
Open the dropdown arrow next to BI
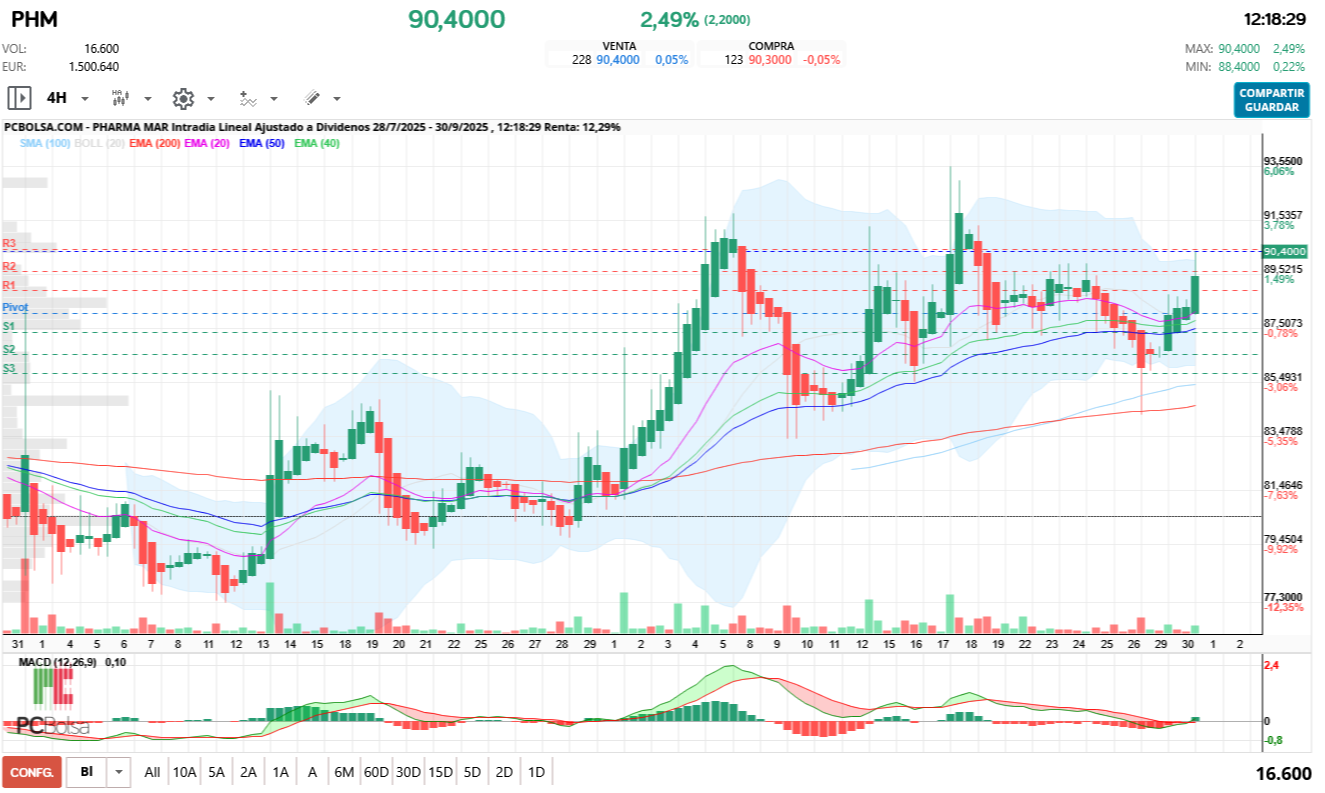[120, 772]
